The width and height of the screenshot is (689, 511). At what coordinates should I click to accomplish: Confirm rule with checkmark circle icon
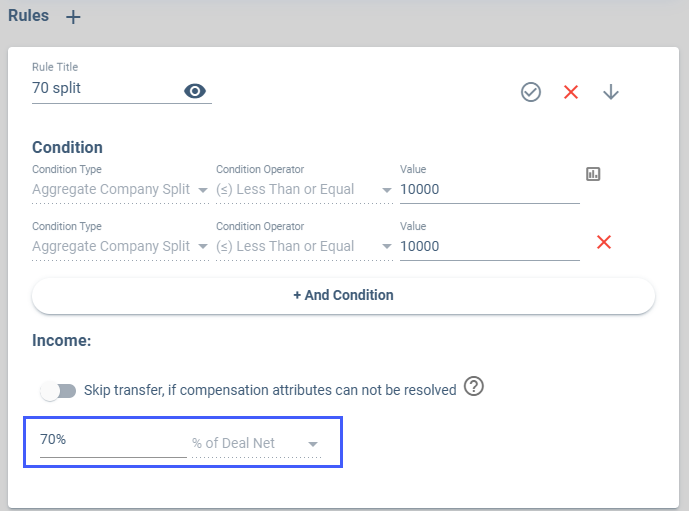point(531,92)
